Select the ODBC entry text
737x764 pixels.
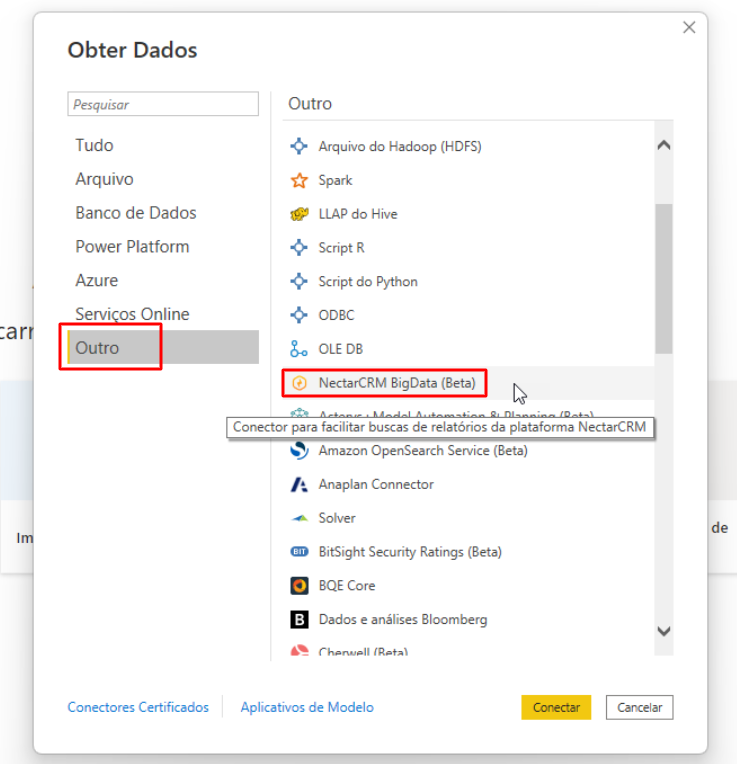click(336, 315)
